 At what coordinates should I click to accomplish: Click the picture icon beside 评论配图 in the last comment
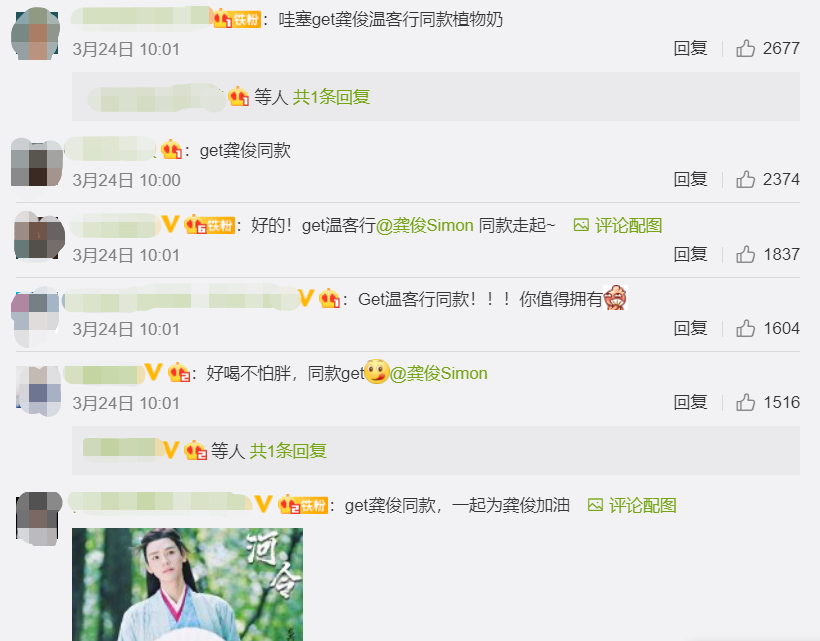pyautogui.click(x=595, y=505)
